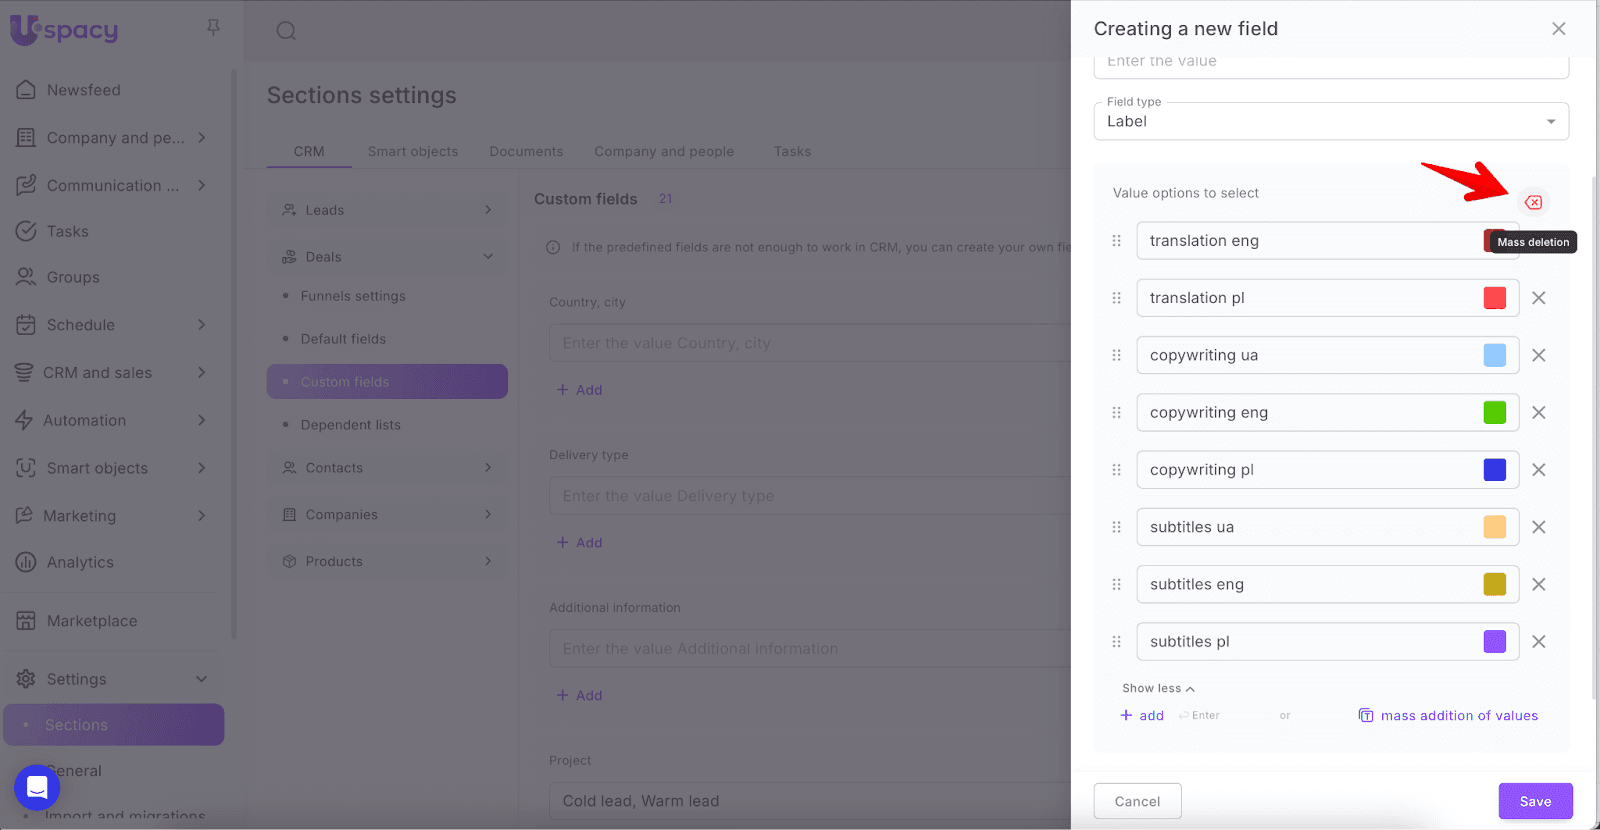Switch to the Smart objects tab

tap(412, 152)
